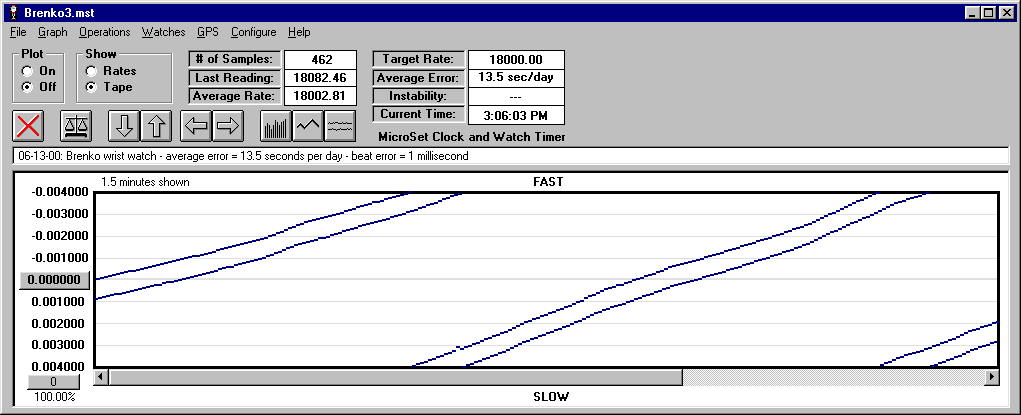Select the bar graph display icon
The image size is (1021, 415).
click(276, 126)
